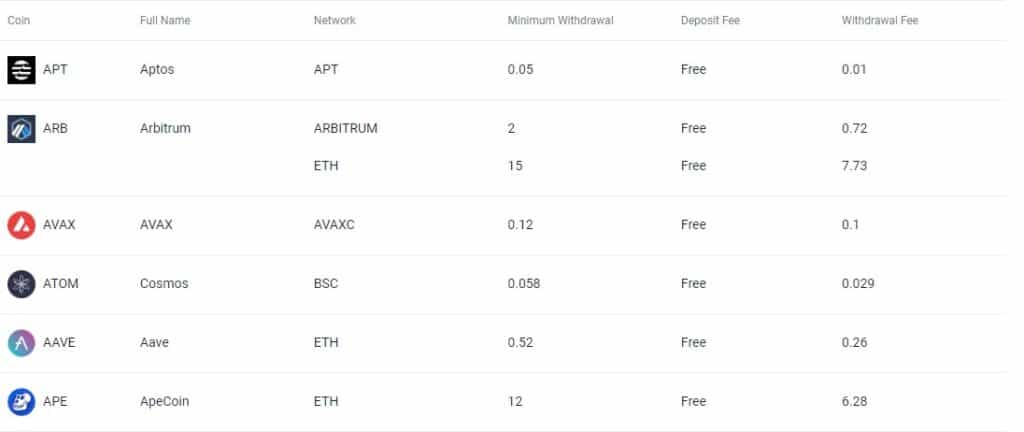Select the AVAXC network entry
The width and height of the screenshot is (1024, 432).
334,225
